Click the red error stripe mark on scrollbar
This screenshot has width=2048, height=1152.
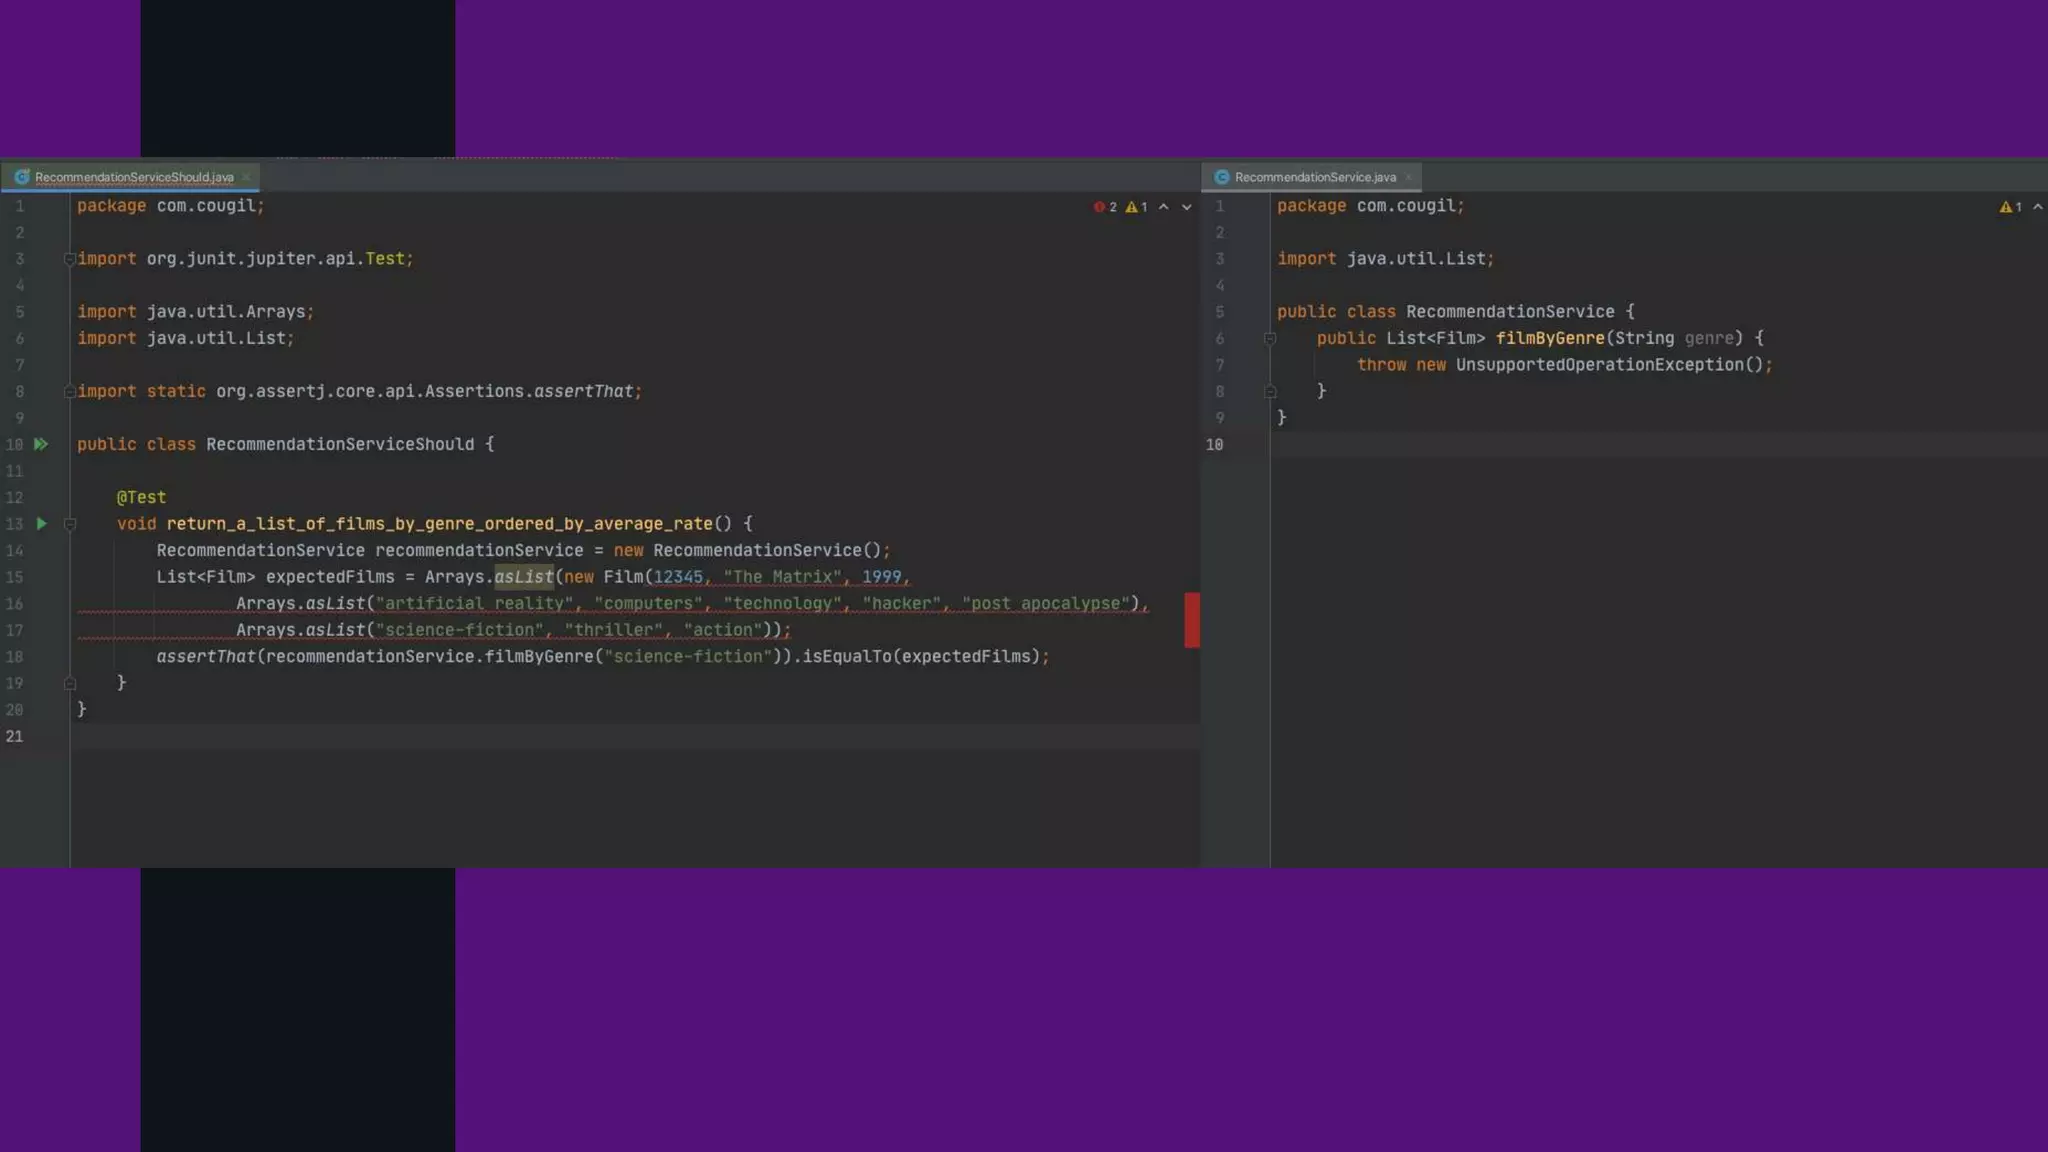(x=1192, y=620)
